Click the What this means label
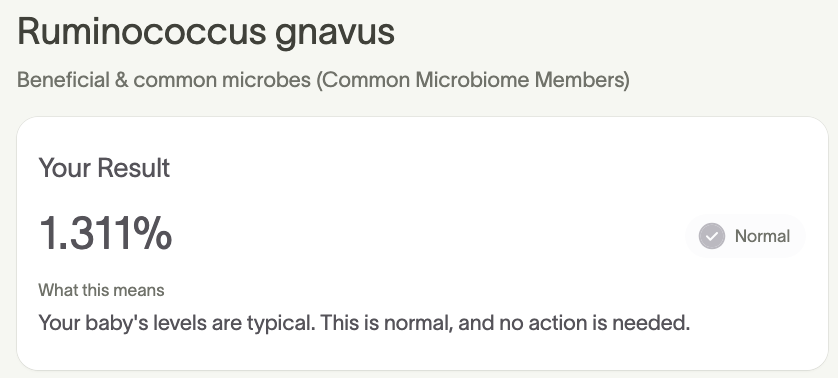The height and width of the screenshot is (378, 838). tap(102, 290)
